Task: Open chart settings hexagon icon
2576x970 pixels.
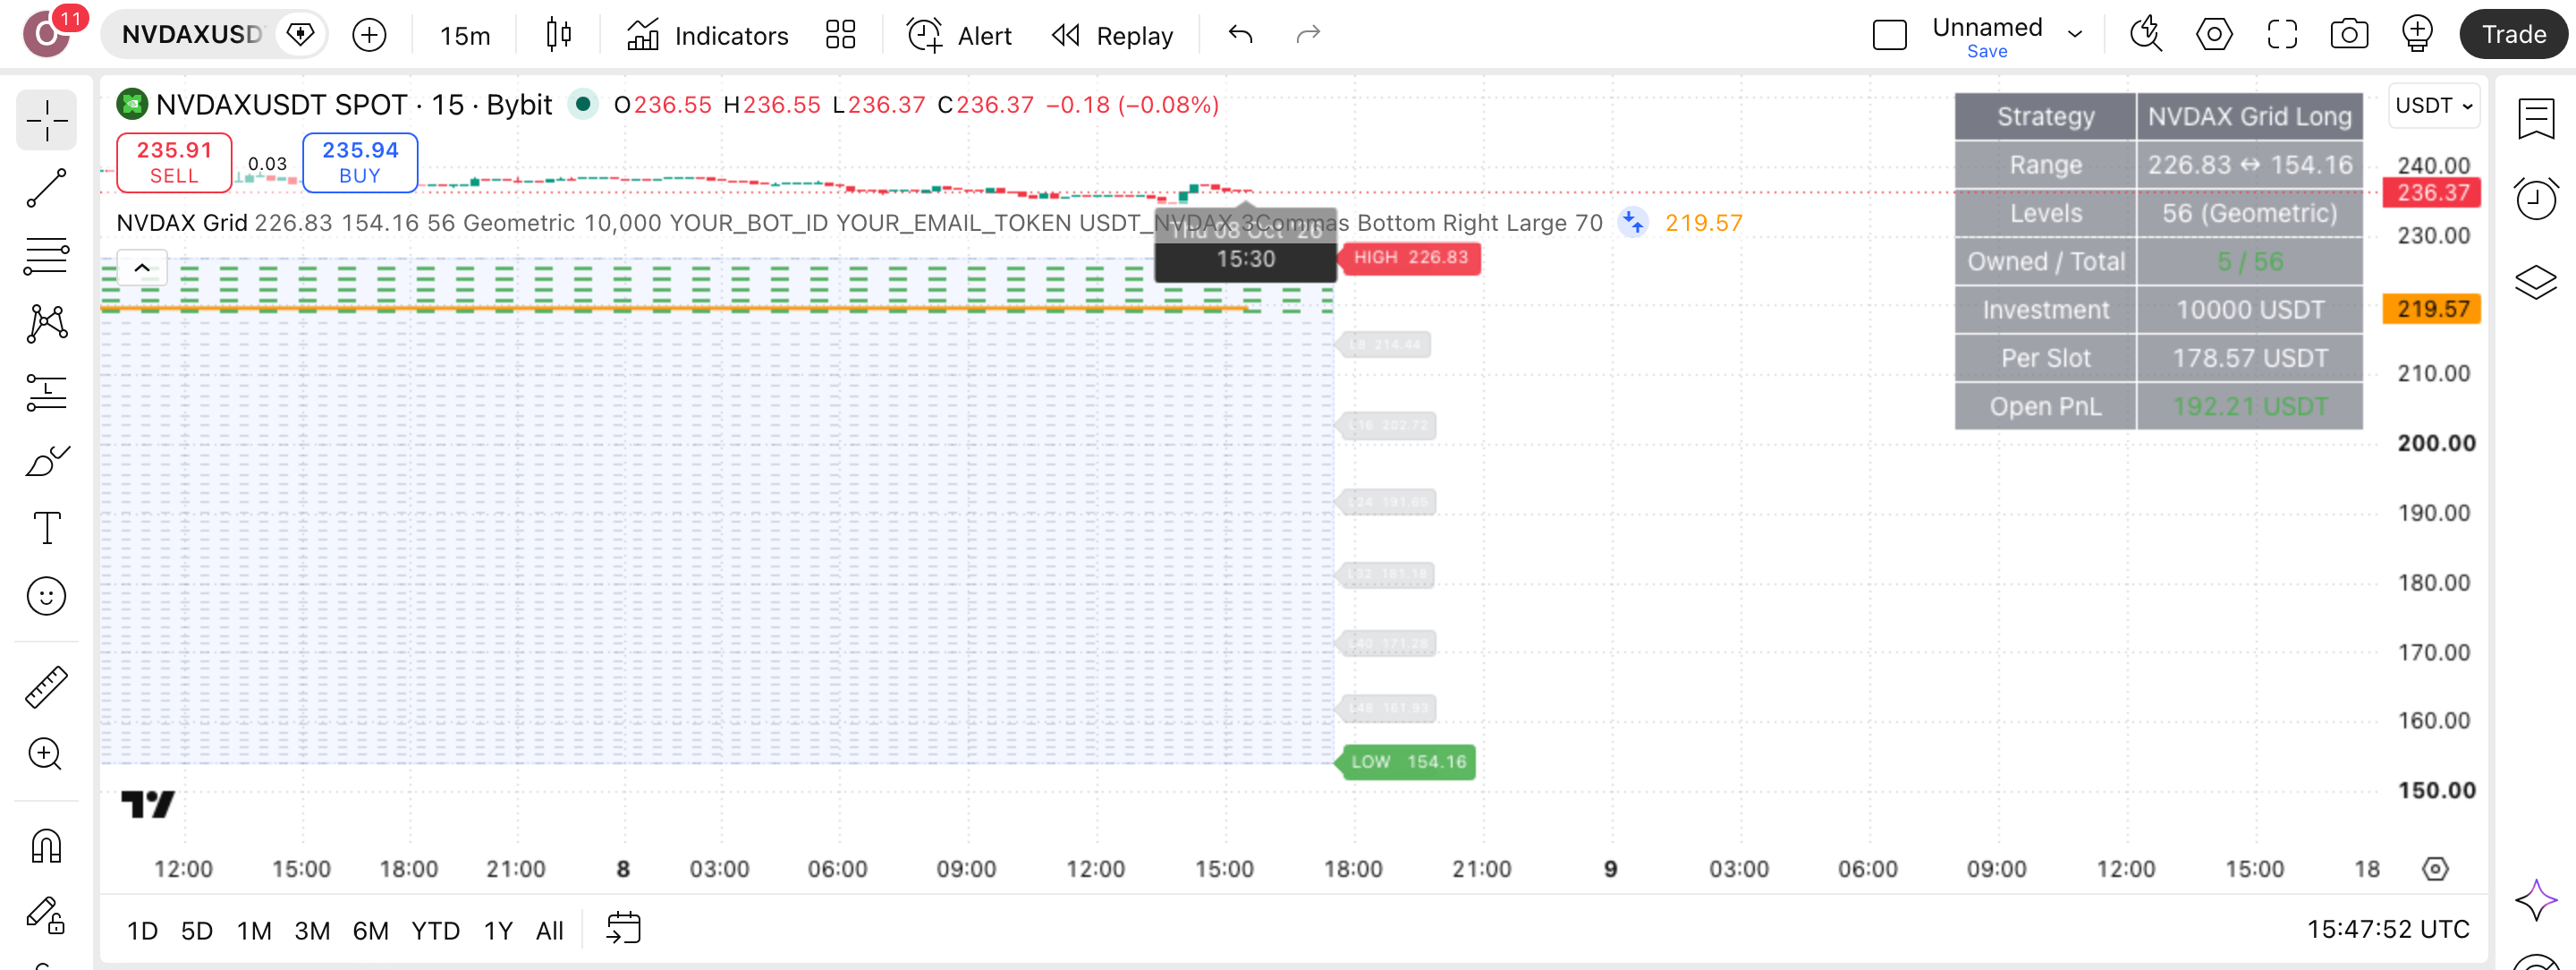Action: (x=2214, y=35)
